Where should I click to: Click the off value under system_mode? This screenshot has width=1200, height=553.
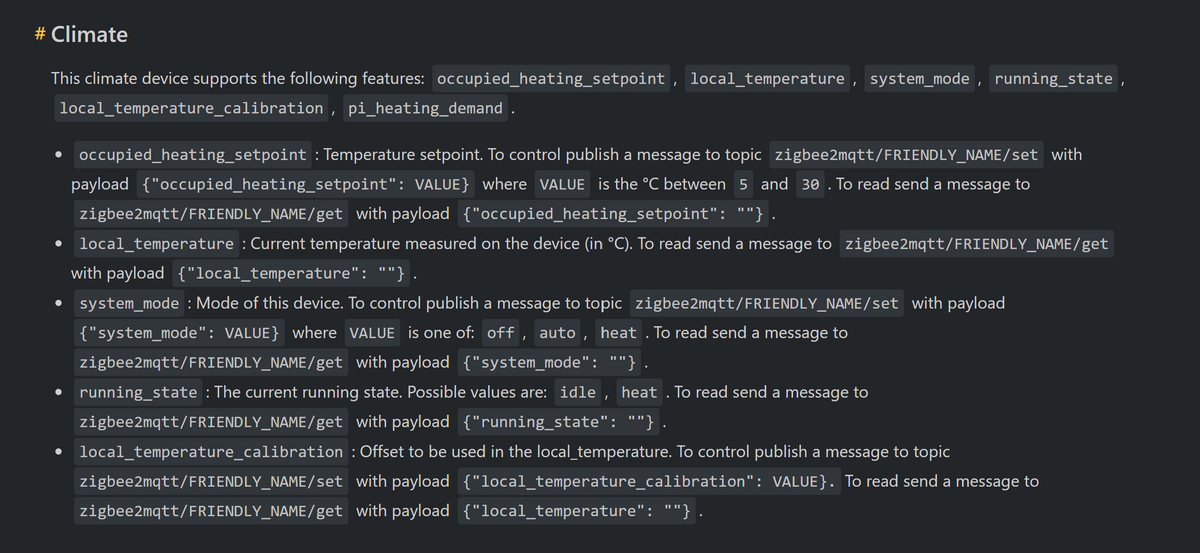(499, 333)
